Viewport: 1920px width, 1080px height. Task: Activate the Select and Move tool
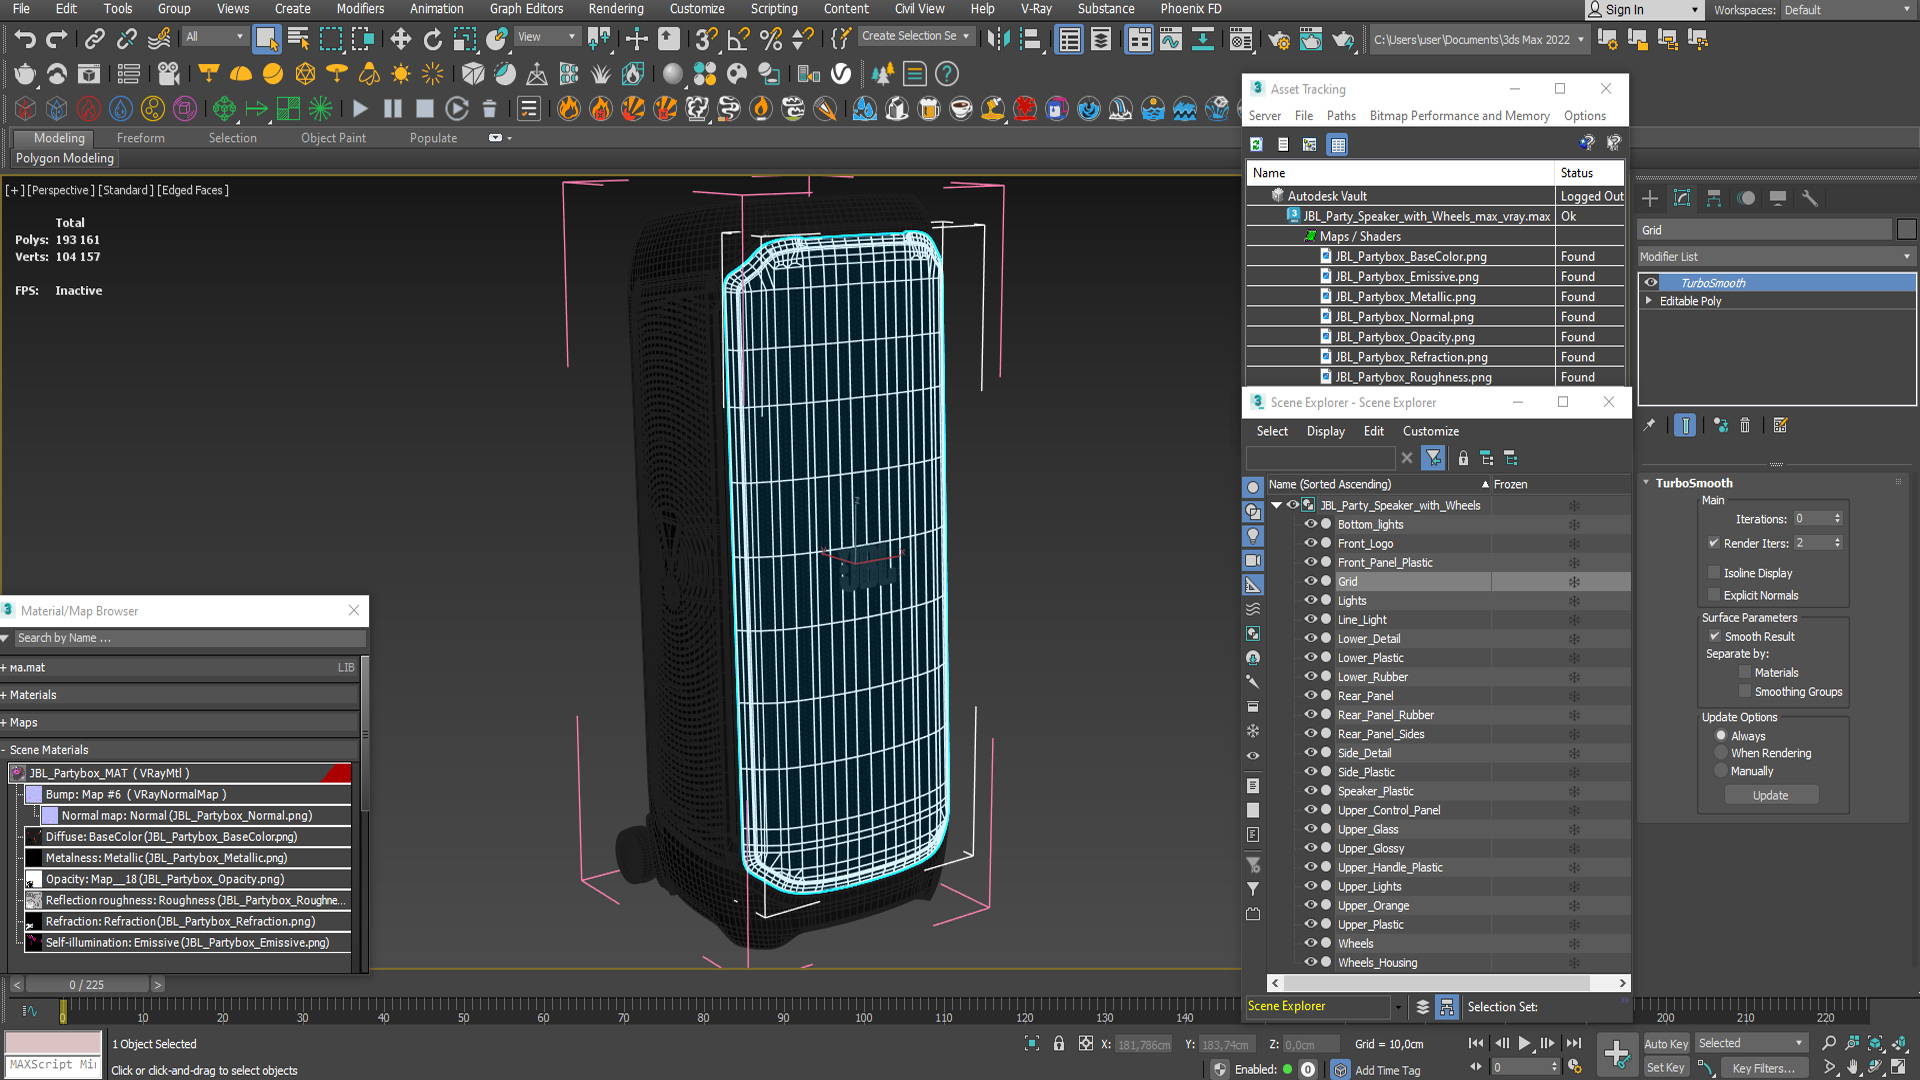(x=400, y=39)
